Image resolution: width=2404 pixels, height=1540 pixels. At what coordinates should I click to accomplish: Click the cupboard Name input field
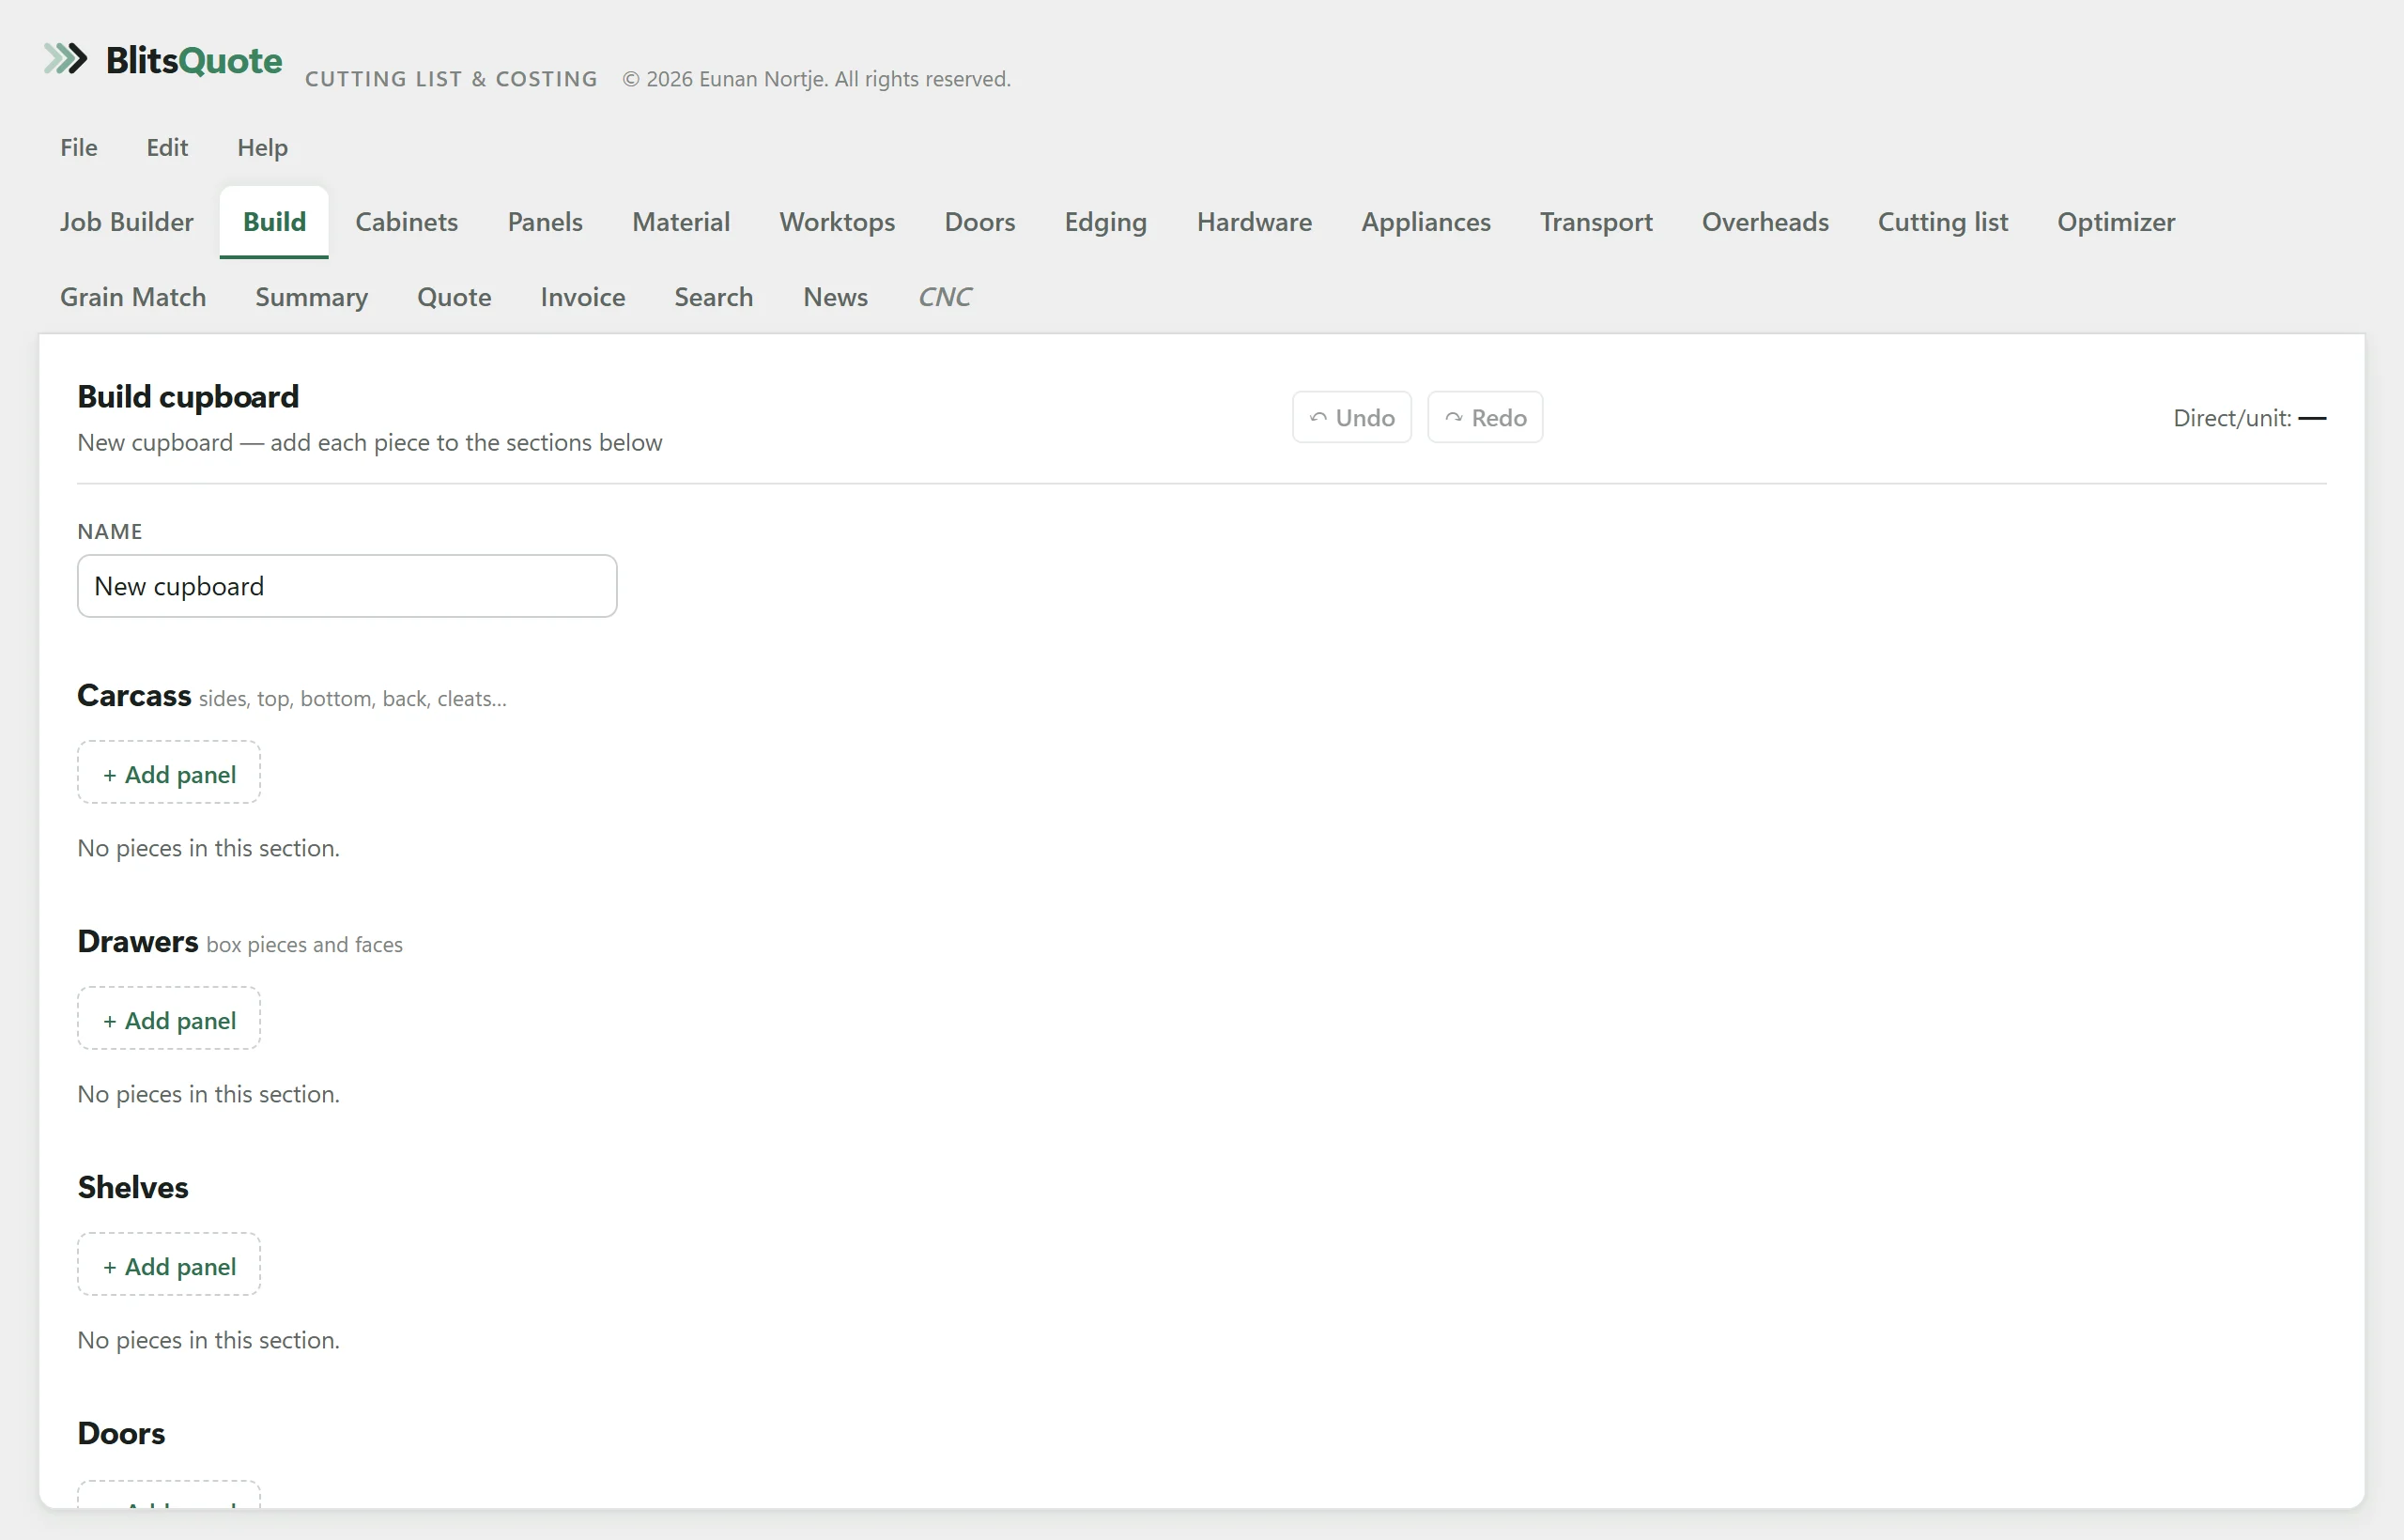pos(347,586)
